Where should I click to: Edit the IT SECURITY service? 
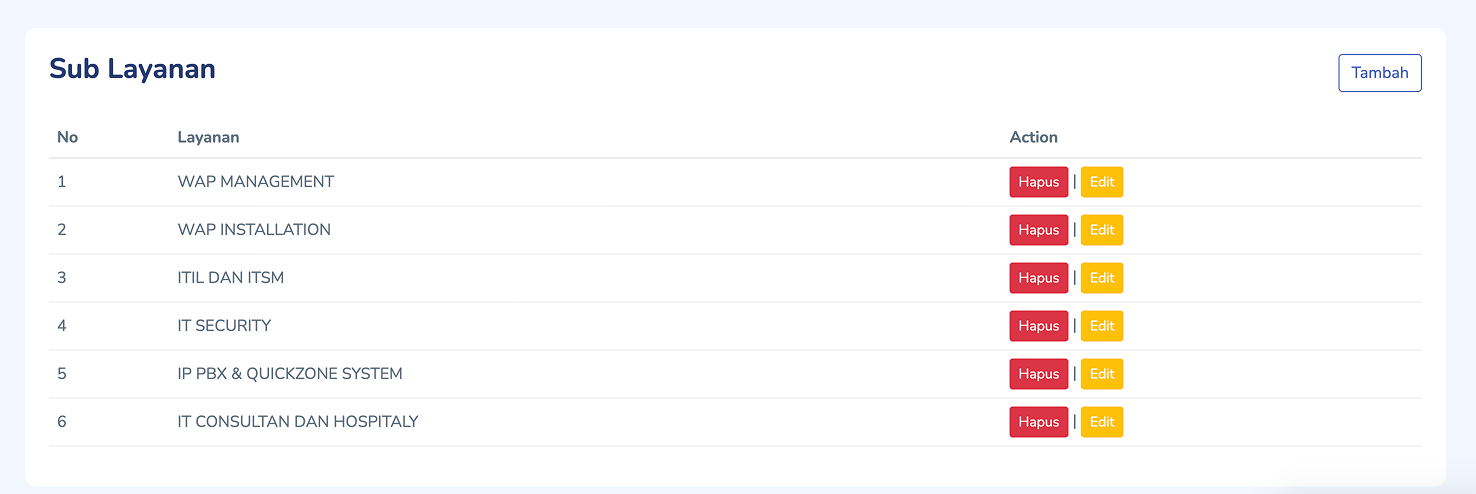(1101, 326)
